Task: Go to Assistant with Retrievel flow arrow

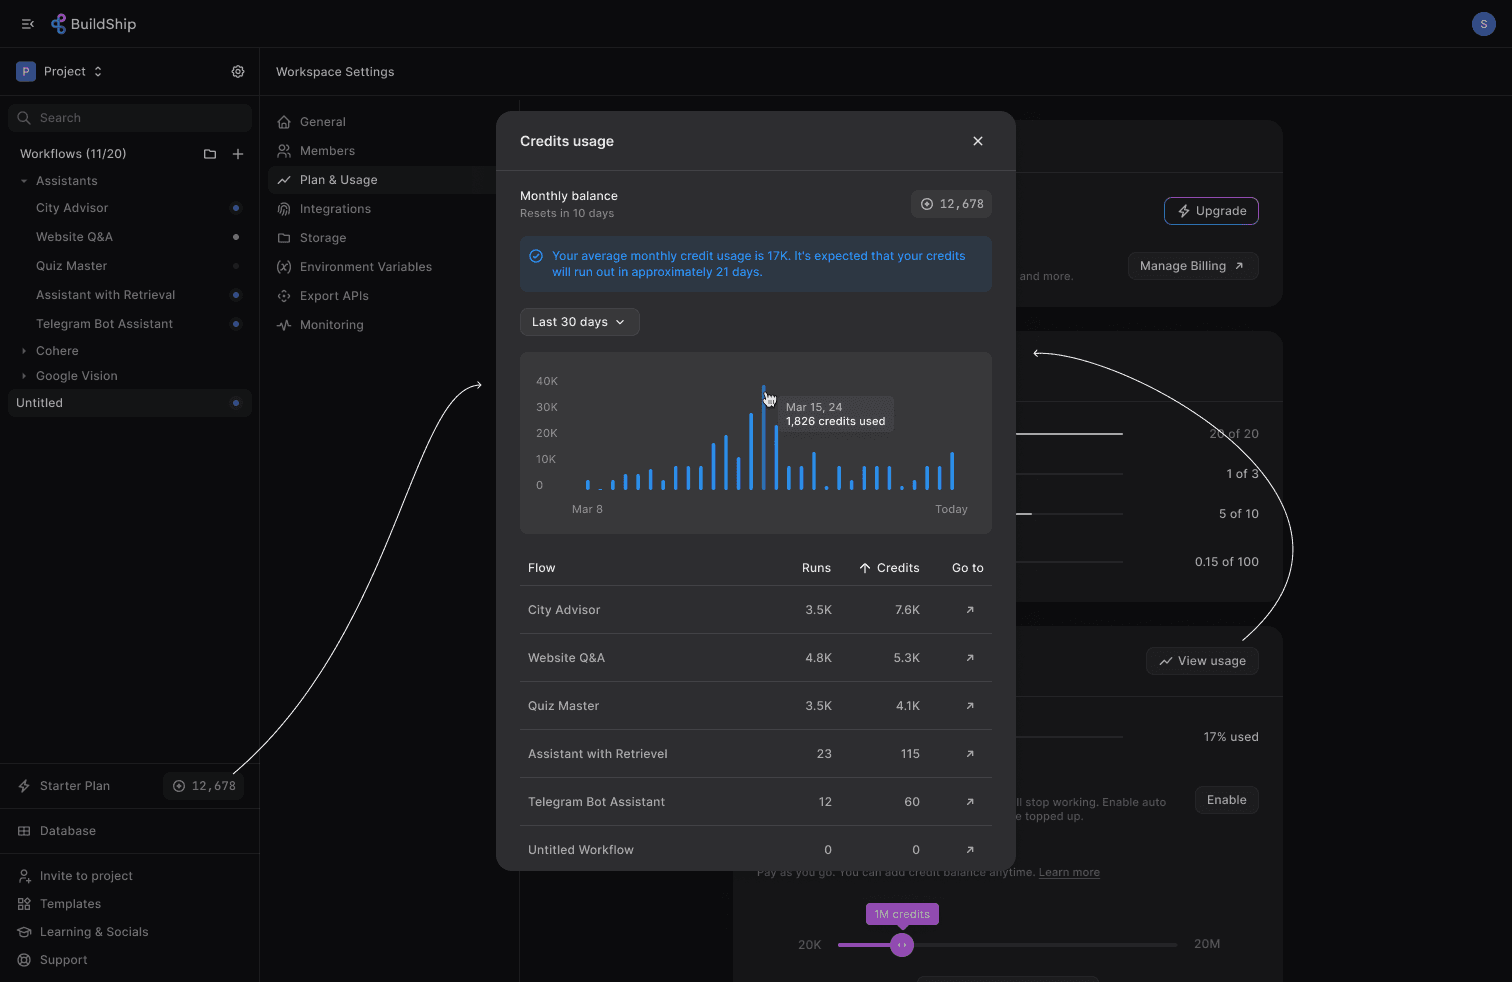Action: pos(970,754)
